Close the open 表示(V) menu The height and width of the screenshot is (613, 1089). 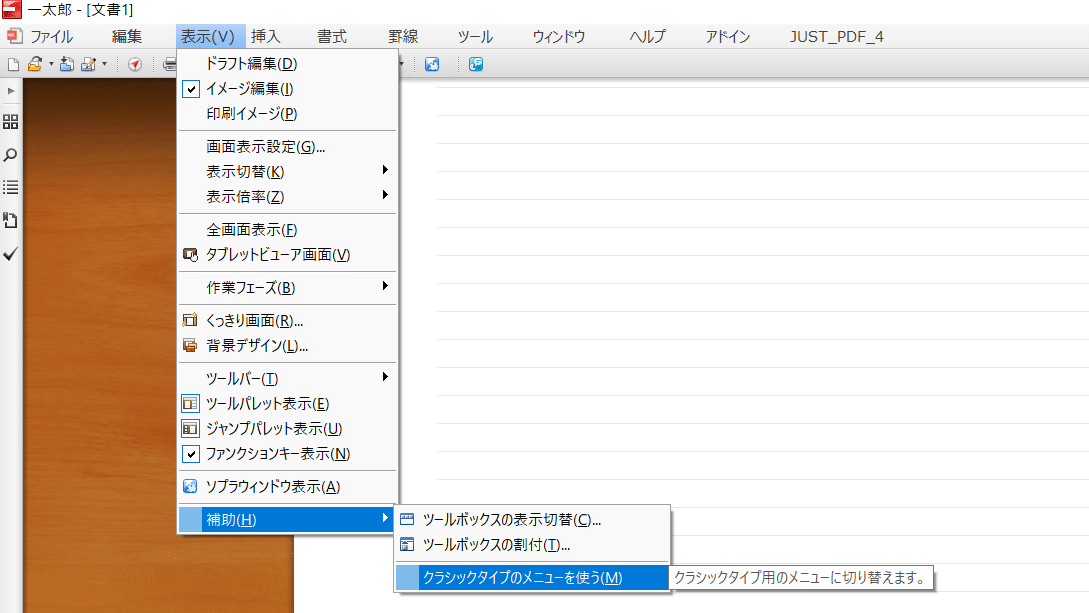(x=210, y=37)
